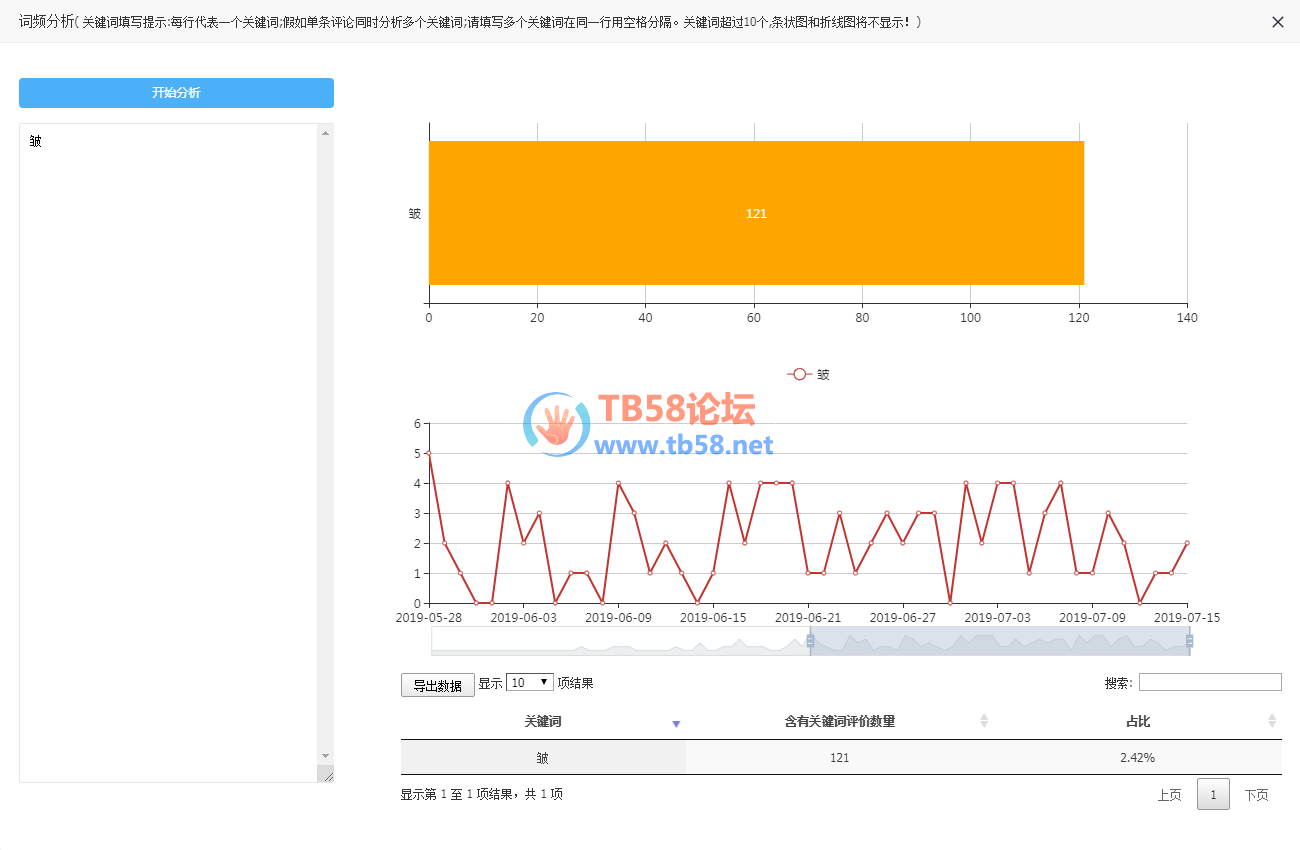Select page 1 in pagination
The width and height of the screenshot is (1300, 850).
(1213, 795)
